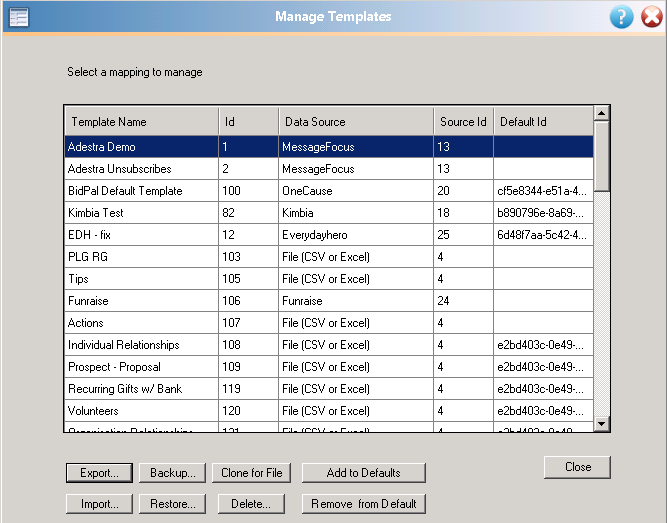Click the Everydayhero data source cell
Image resolution: width=667 pixels, height=523 pixels.
click(356, 235)
